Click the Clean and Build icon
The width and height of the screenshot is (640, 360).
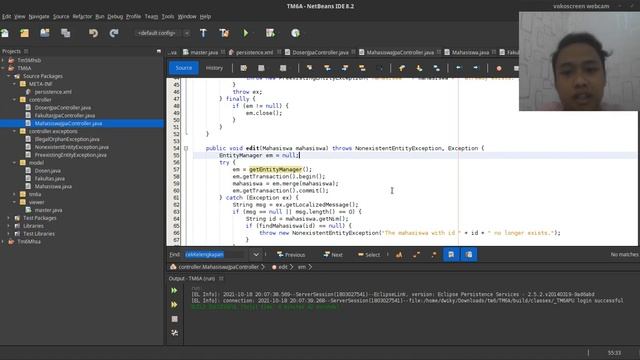click(x=224, y=33)
